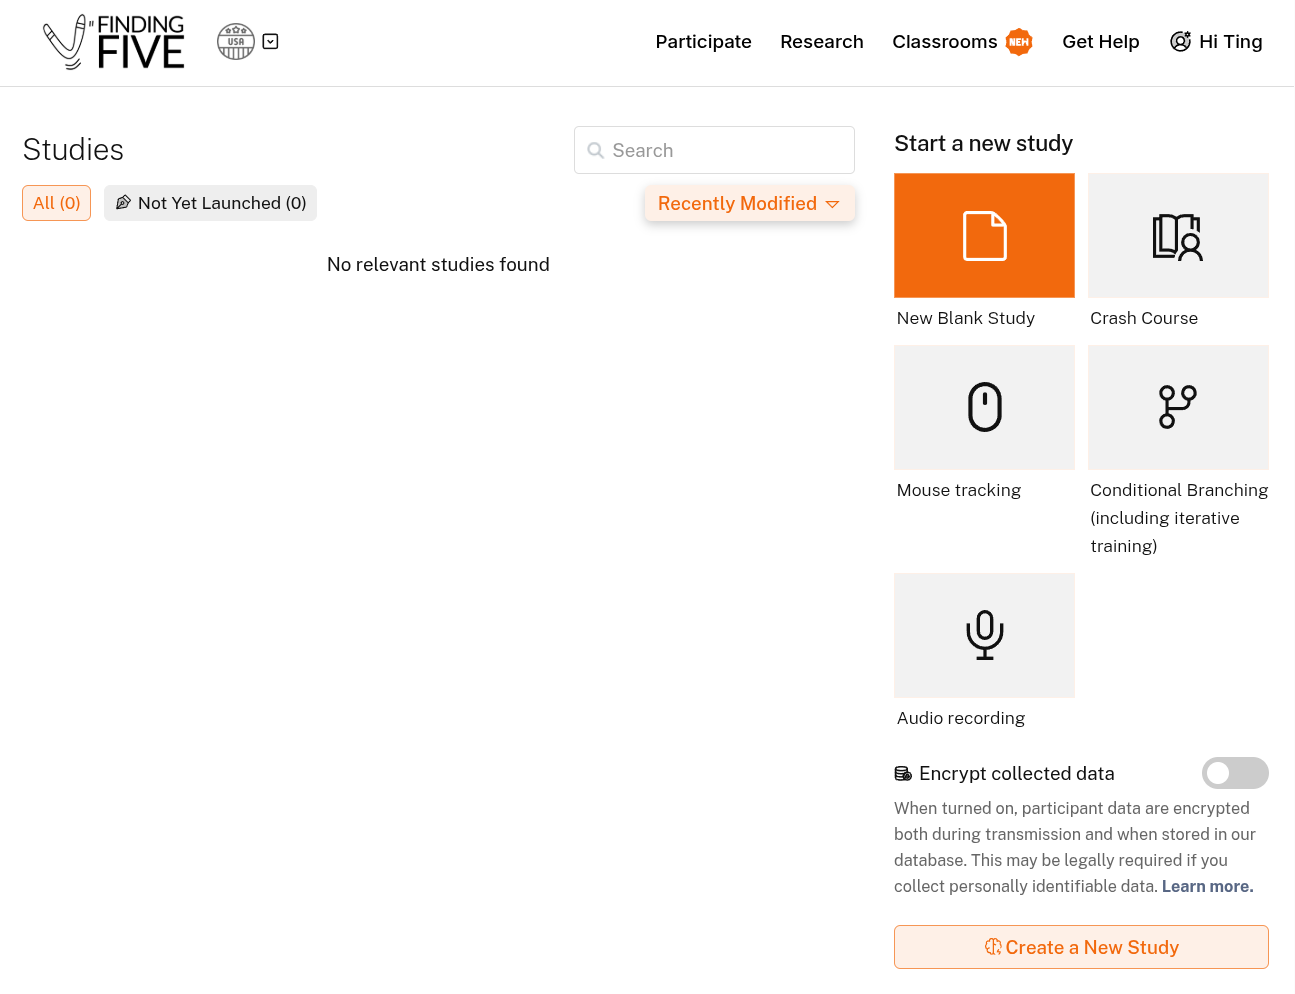Open the Participate menu item
1295x994 pixels.
click(x=703, y=42)
